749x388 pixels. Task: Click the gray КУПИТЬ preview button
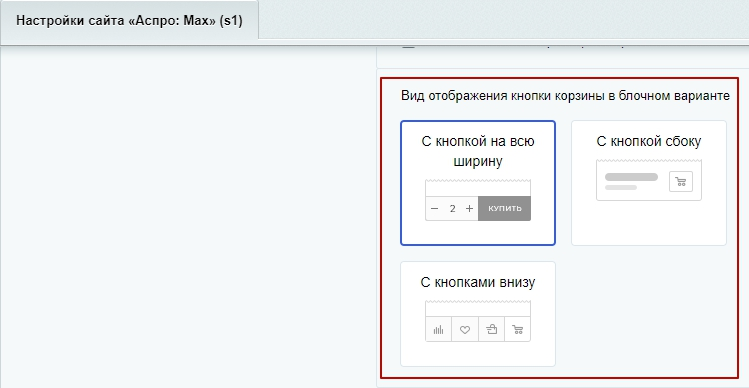tap(504, 208)
